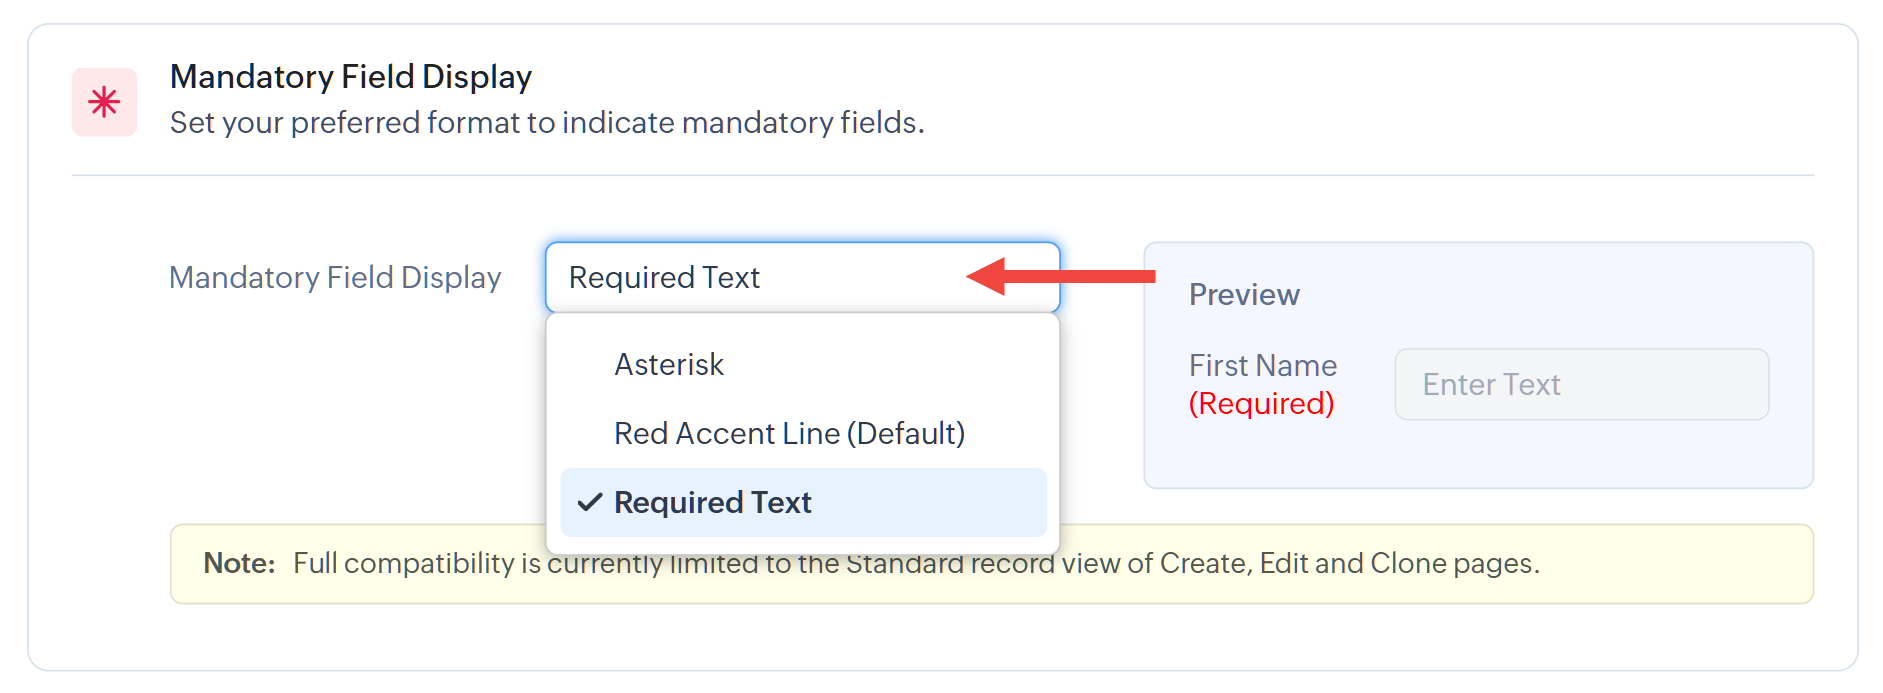Click the red (Required) indicator text
This screenshot has height=693, width=1883.
pos(1261,403)
